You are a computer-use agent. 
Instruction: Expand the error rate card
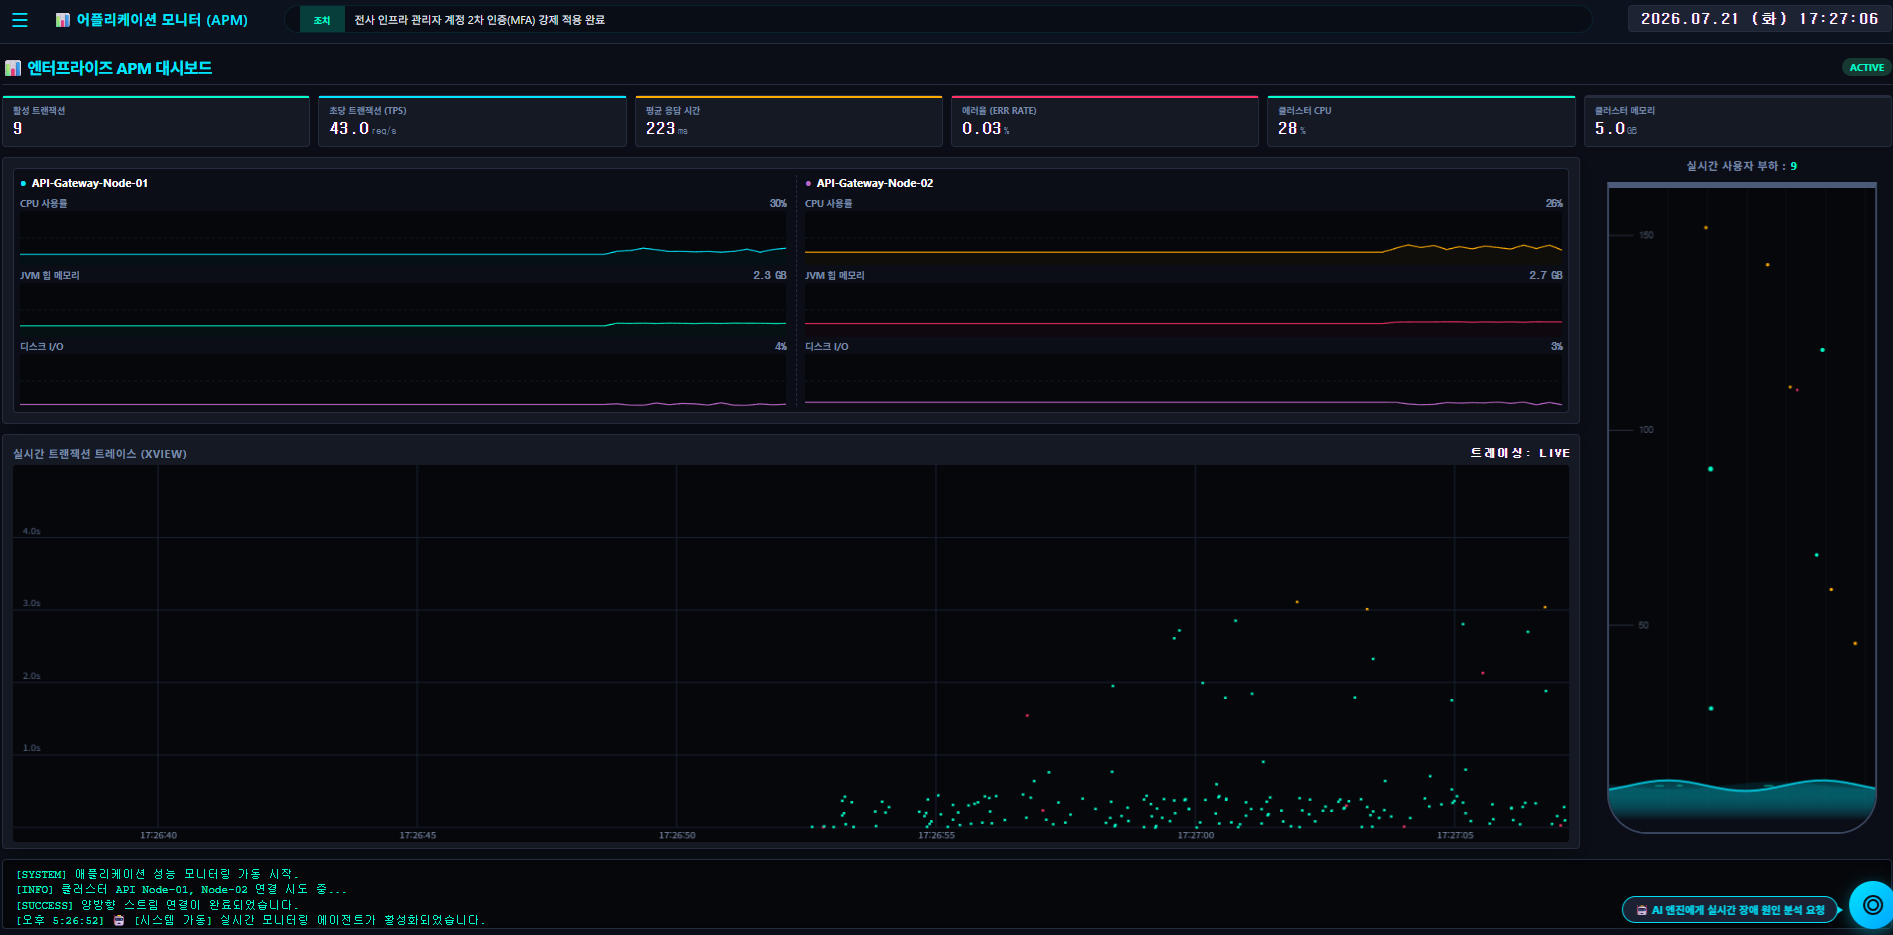tap(1104, 121)
